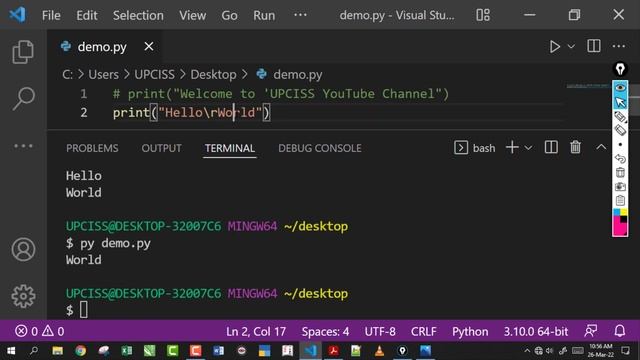Click clipboard icon in annotation toolbar
This screenshot has height=360, width=640.
click(x=620, y=200)
